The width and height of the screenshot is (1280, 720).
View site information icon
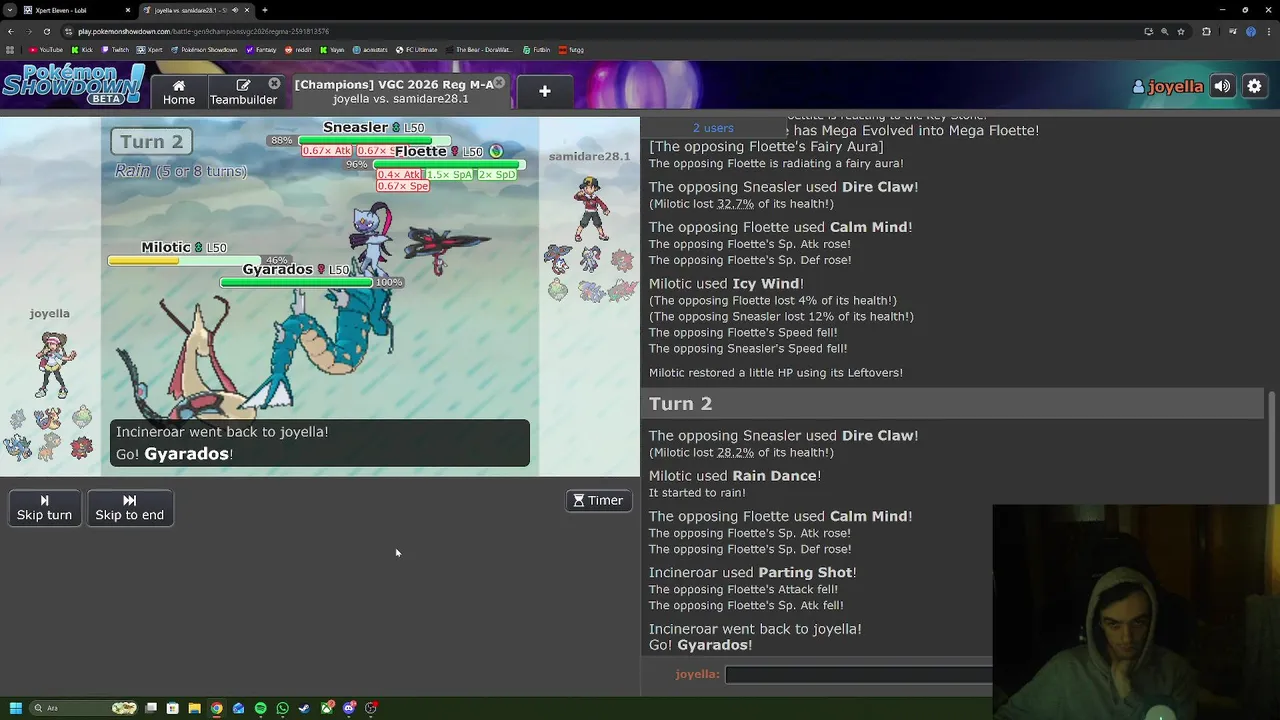pos(67,31)
